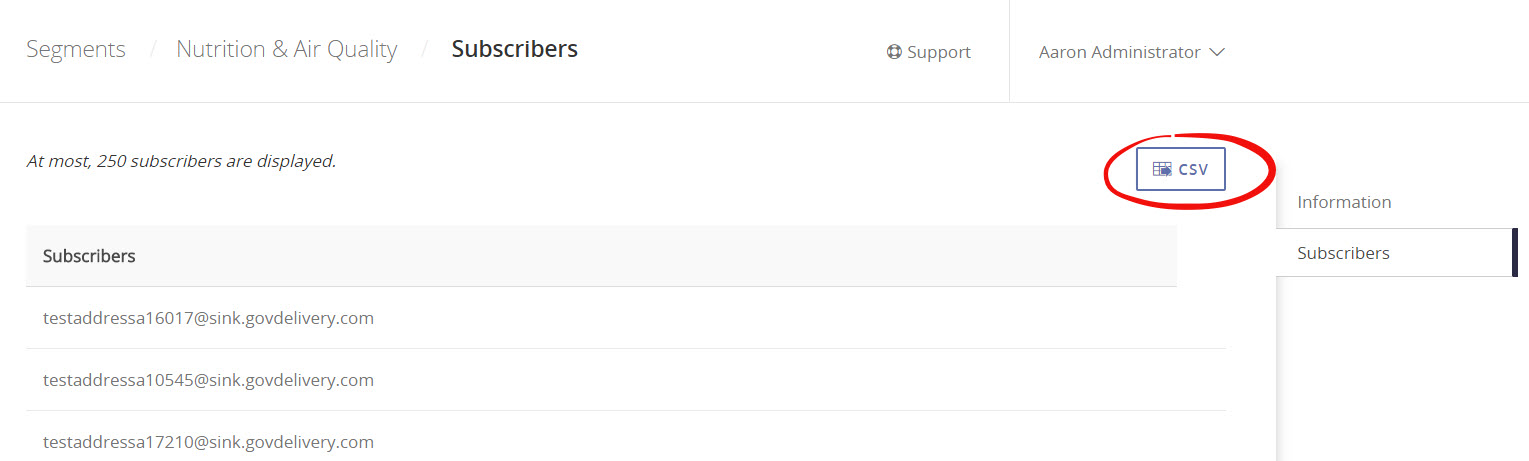Select the Subscribers tab in the sidebar

click(x=1342, y=253)
